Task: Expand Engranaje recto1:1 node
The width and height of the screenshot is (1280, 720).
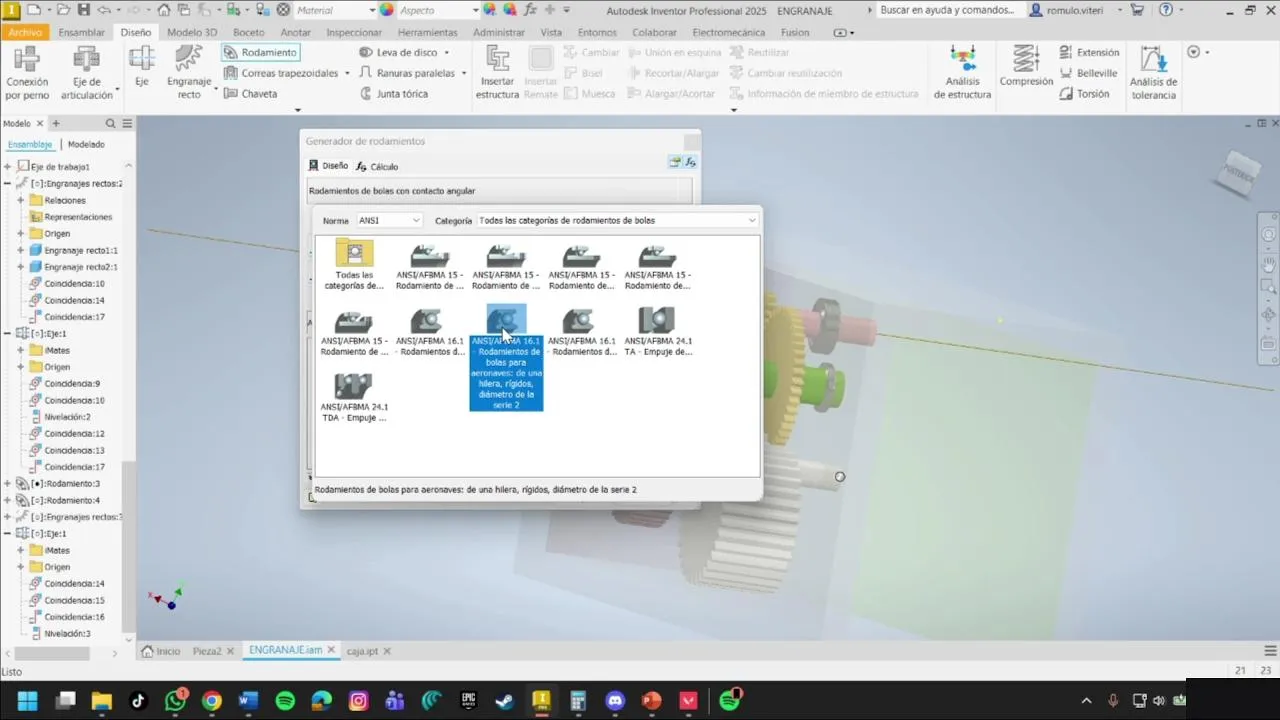Action: tap(20, 250)
